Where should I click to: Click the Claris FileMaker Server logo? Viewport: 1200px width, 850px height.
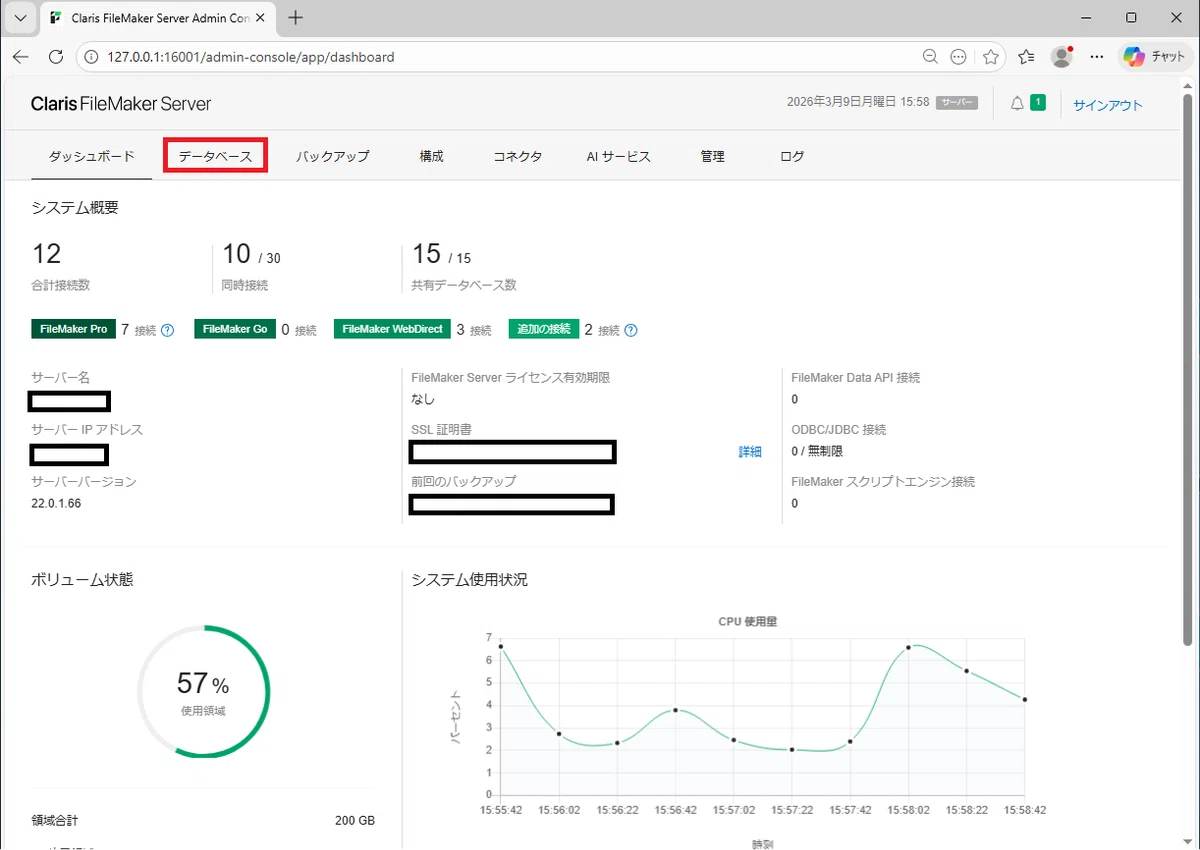121,104
